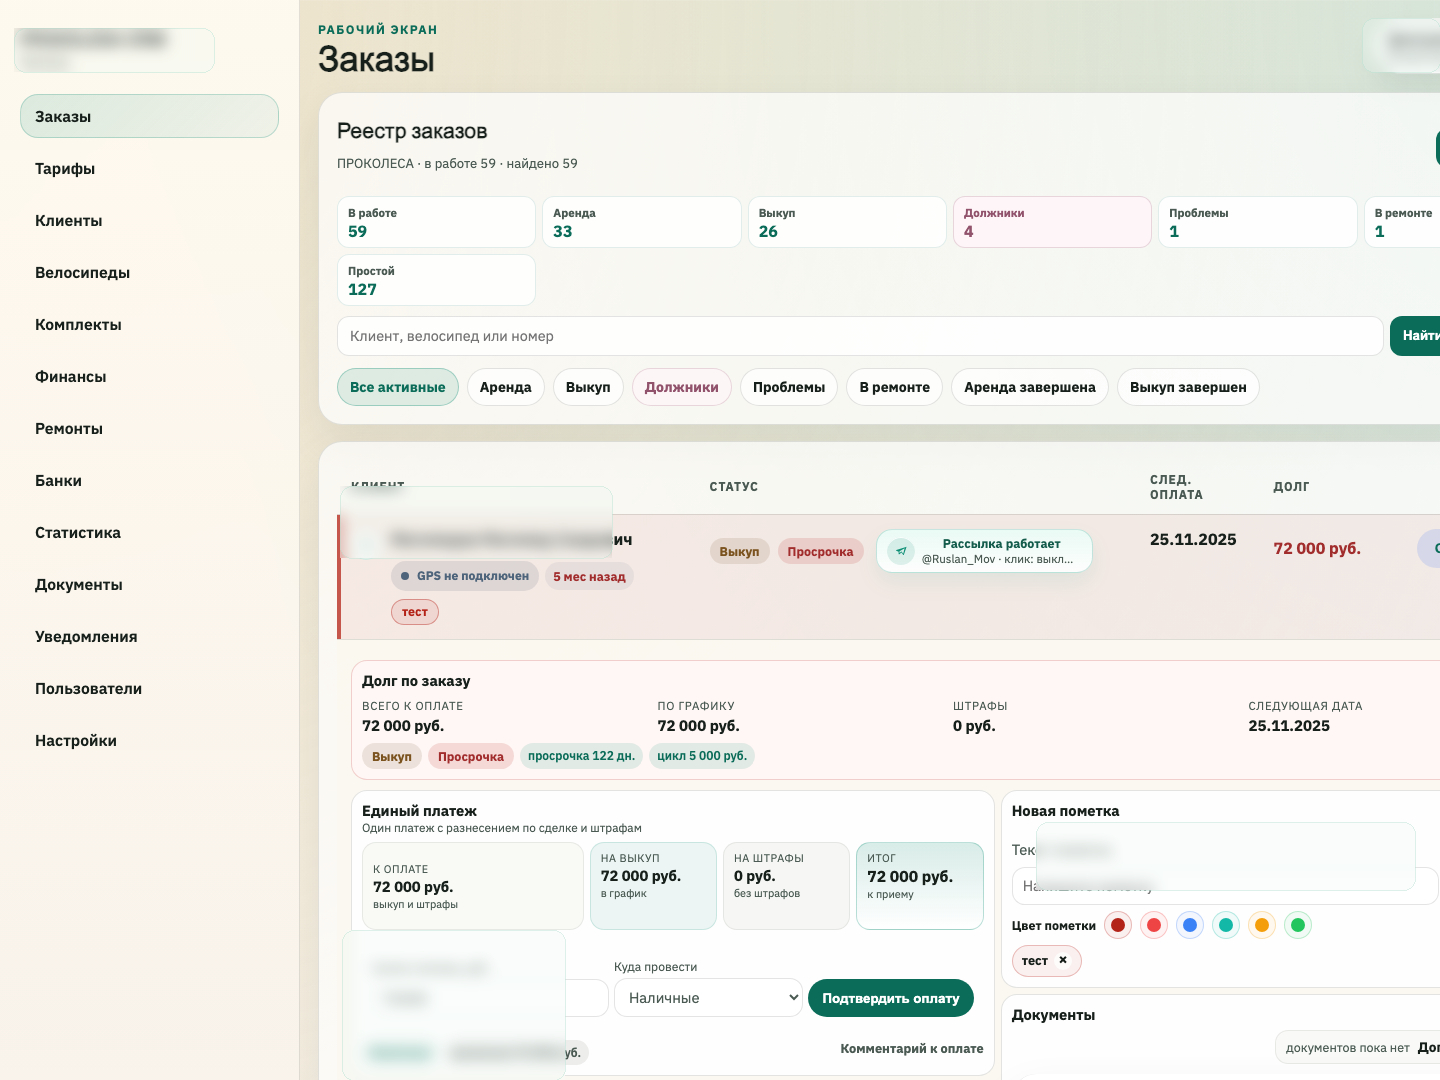The image size is (1440, 1080).
Task: Pick the orange note color
Action: coord(1262,925)
